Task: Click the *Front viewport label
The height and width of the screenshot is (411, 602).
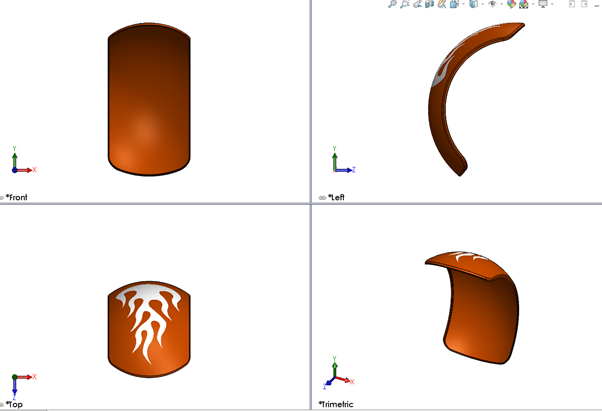Action: (18, 198)
